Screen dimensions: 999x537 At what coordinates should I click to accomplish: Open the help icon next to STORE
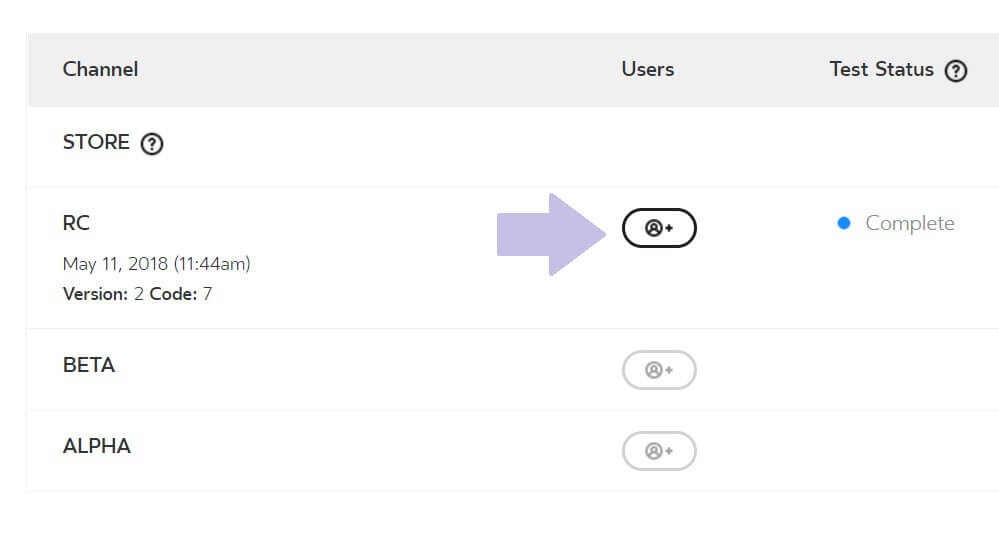[152, 143]
